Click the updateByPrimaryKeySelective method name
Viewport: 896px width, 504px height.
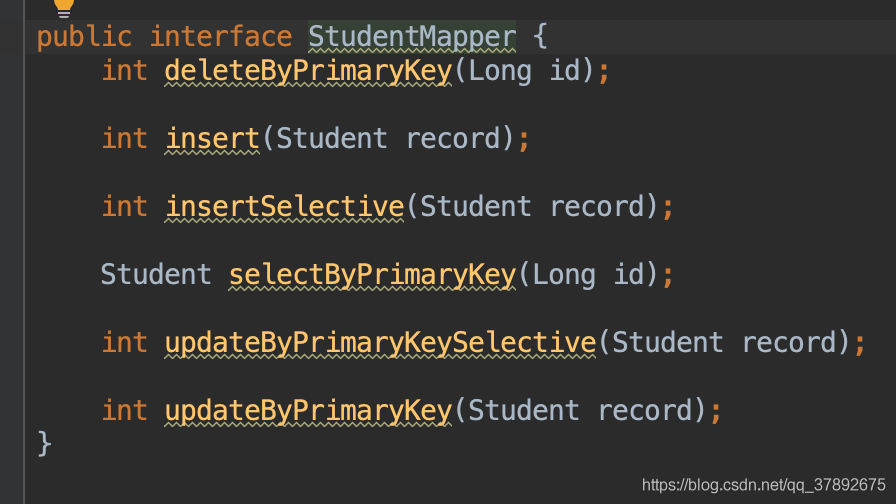[x=380, y=342]
